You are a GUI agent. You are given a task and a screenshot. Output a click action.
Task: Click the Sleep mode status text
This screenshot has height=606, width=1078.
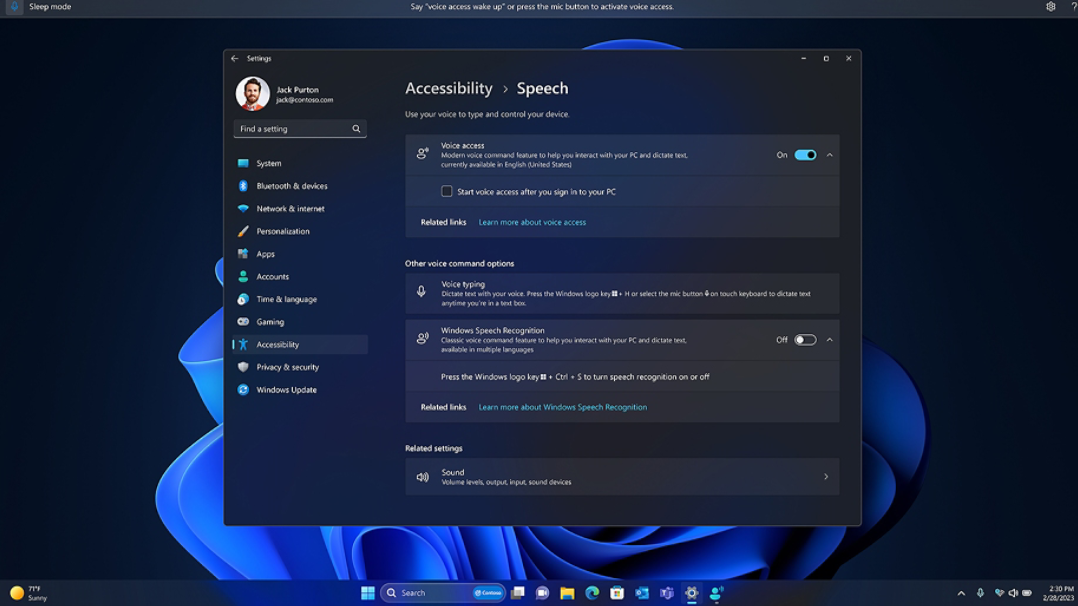(50, 7)
